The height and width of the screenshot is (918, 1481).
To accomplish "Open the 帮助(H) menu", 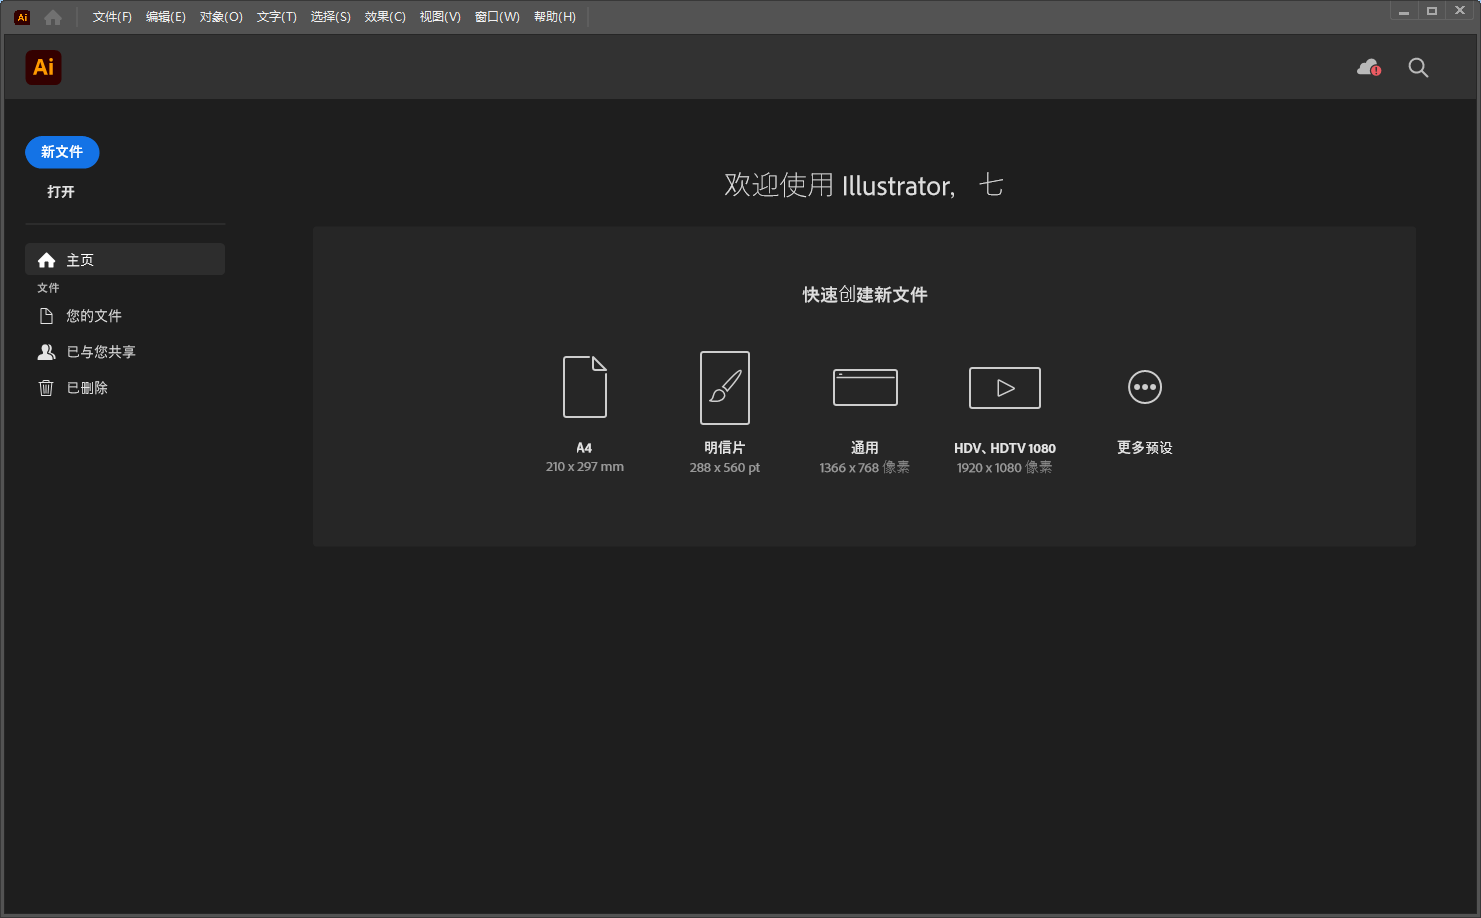I will click(555, 16).
